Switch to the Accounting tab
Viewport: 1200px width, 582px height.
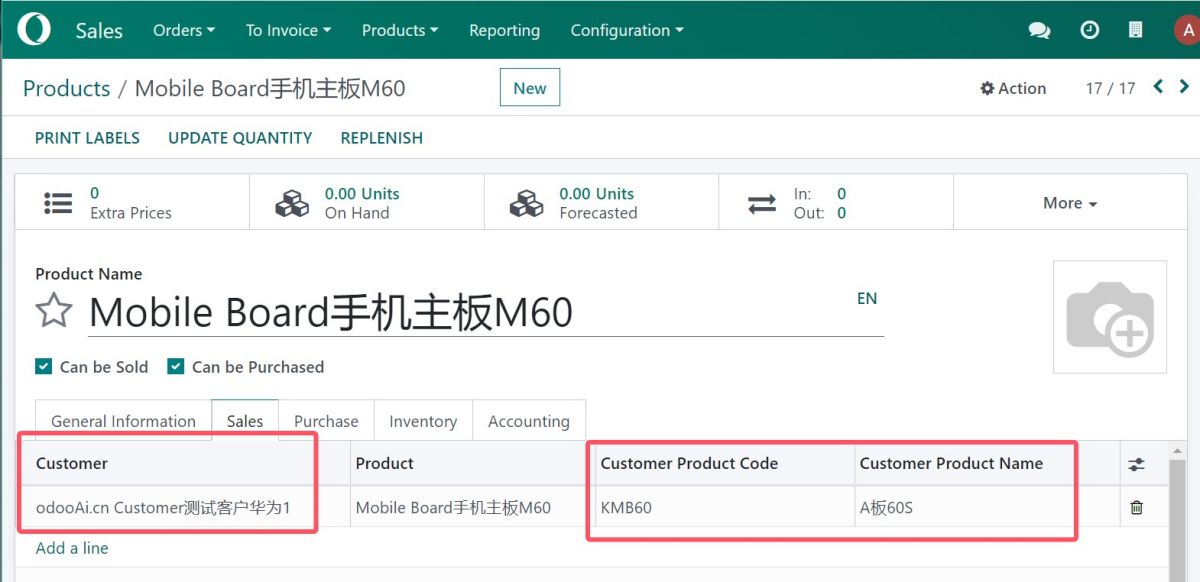point(529,421)
